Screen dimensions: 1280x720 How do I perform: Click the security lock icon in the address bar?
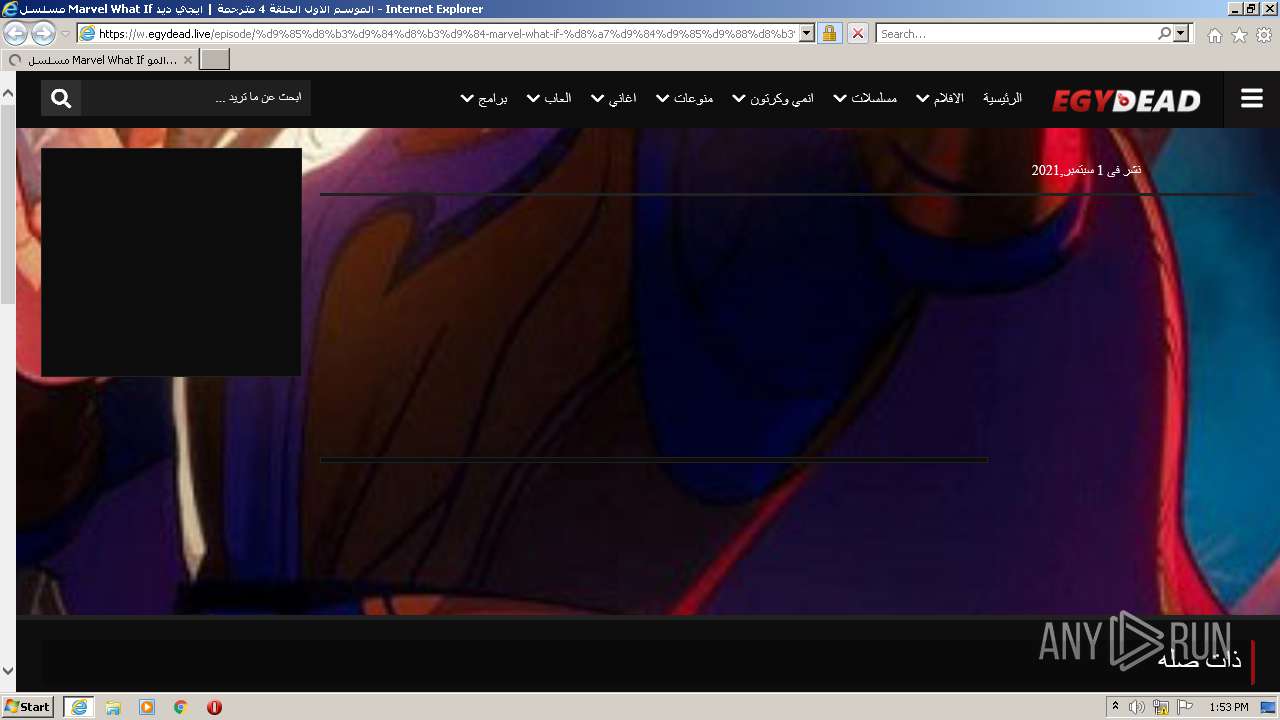829,33
